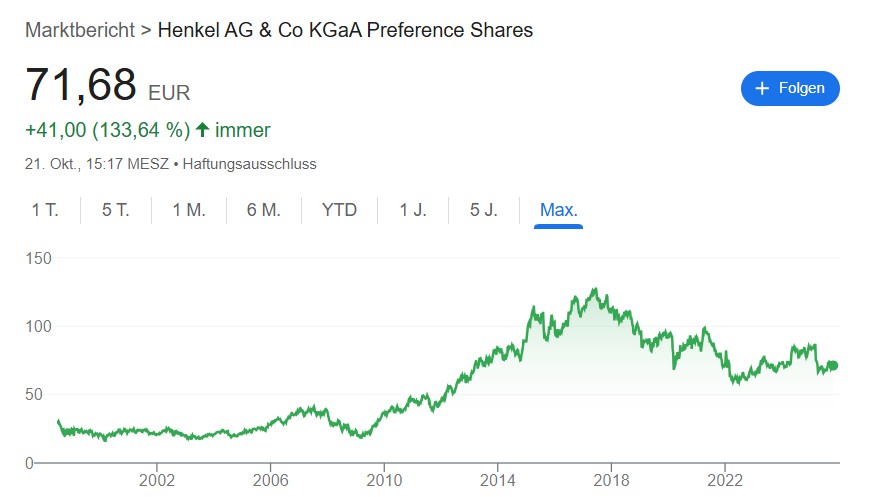Switch to the 5 T. range tab

click(x=116, y=210)
